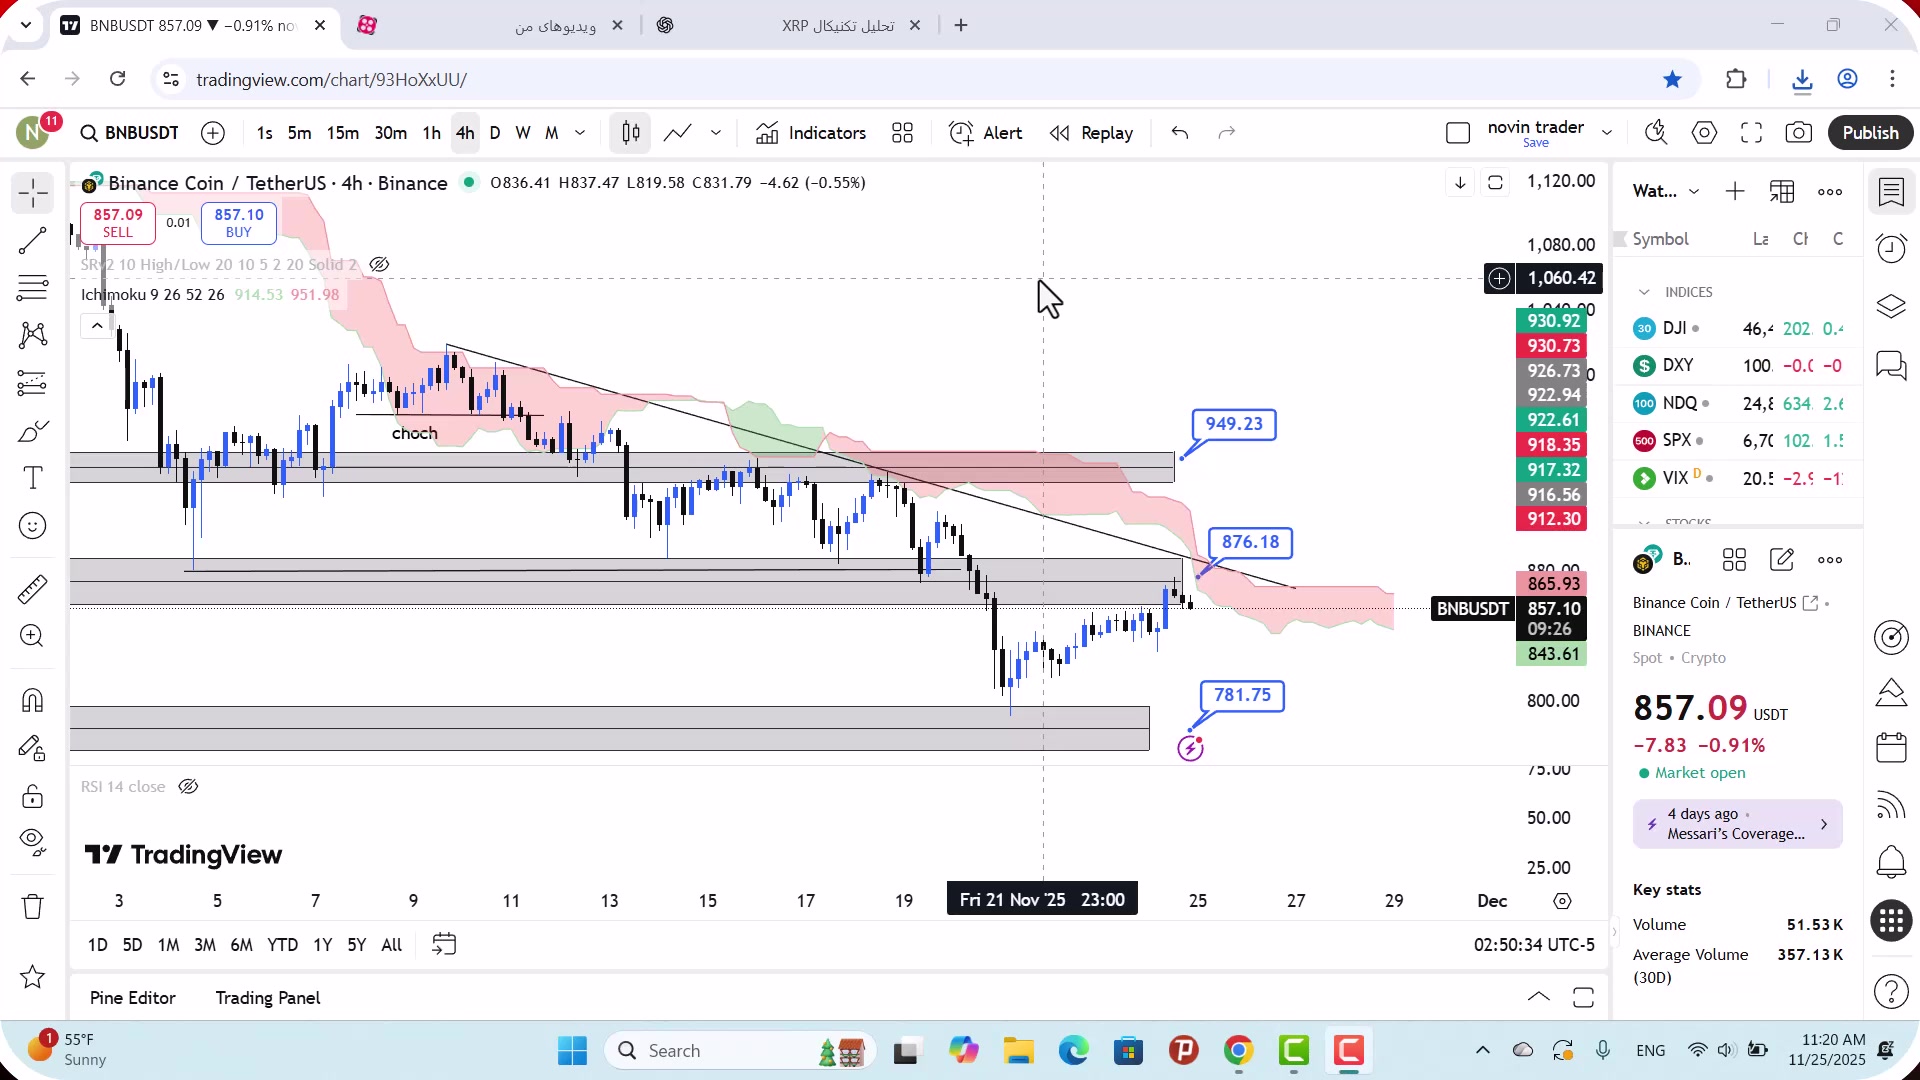Open chart settings hexagon icon
Screen dimensions: 1920x1080
click(x=1704, y=133)
